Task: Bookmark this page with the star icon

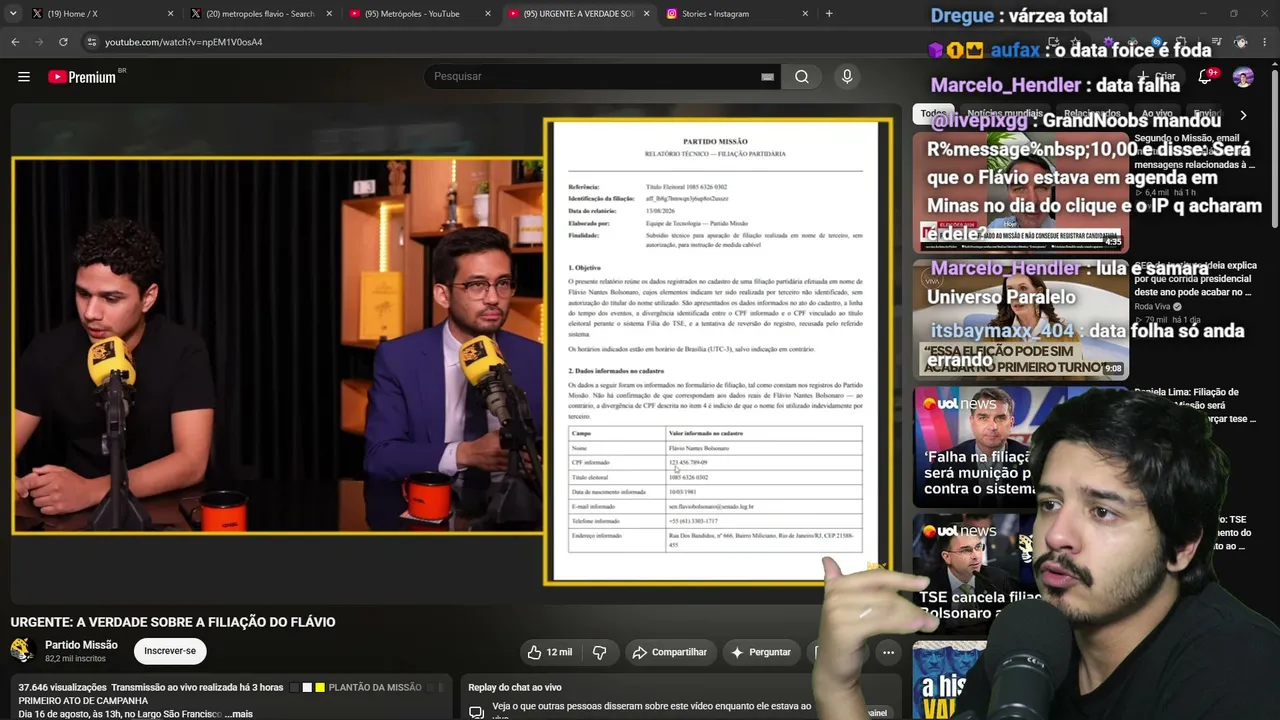Action: [x=1076, y=42]
